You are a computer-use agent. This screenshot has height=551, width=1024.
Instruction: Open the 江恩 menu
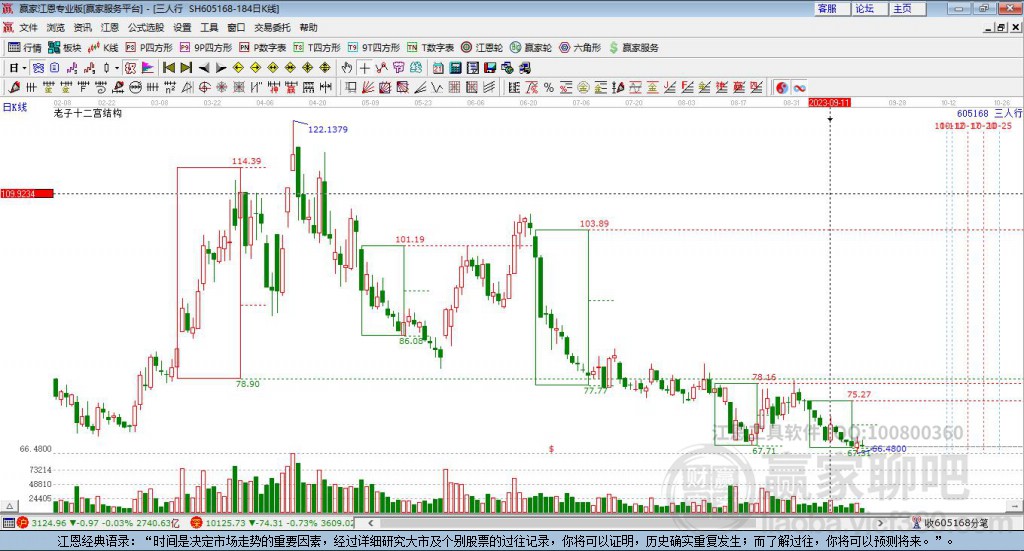click(x=110, y=27)
